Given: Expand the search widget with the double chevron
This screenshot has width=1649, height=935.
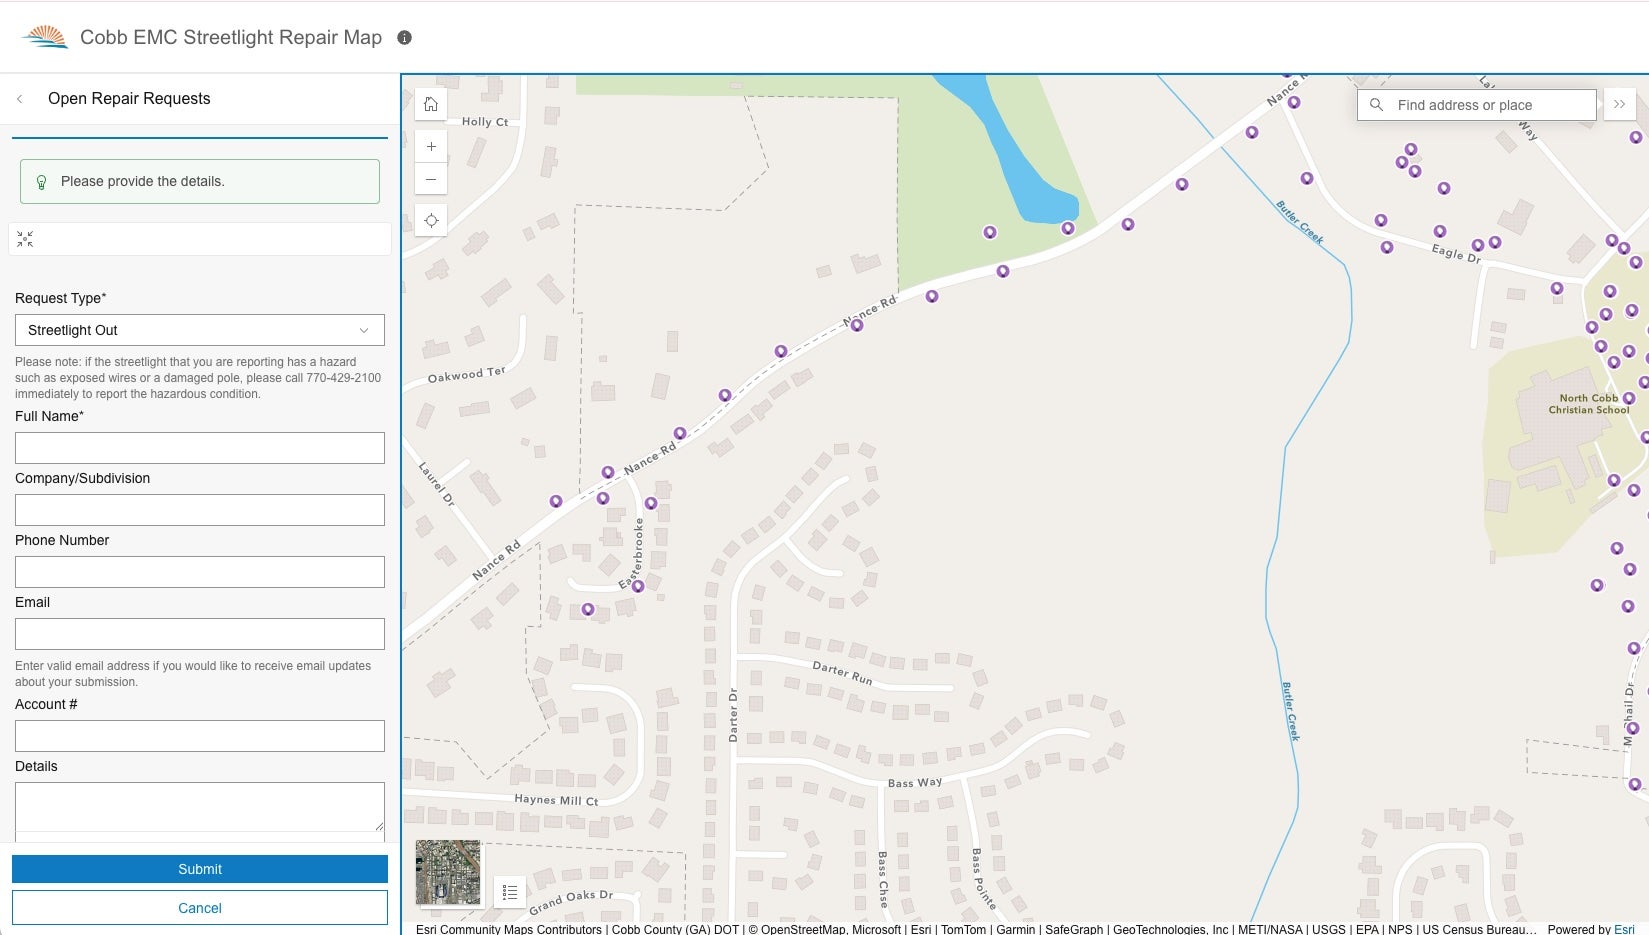Looking at the screenshot, I should click(x=1620, y=104).
